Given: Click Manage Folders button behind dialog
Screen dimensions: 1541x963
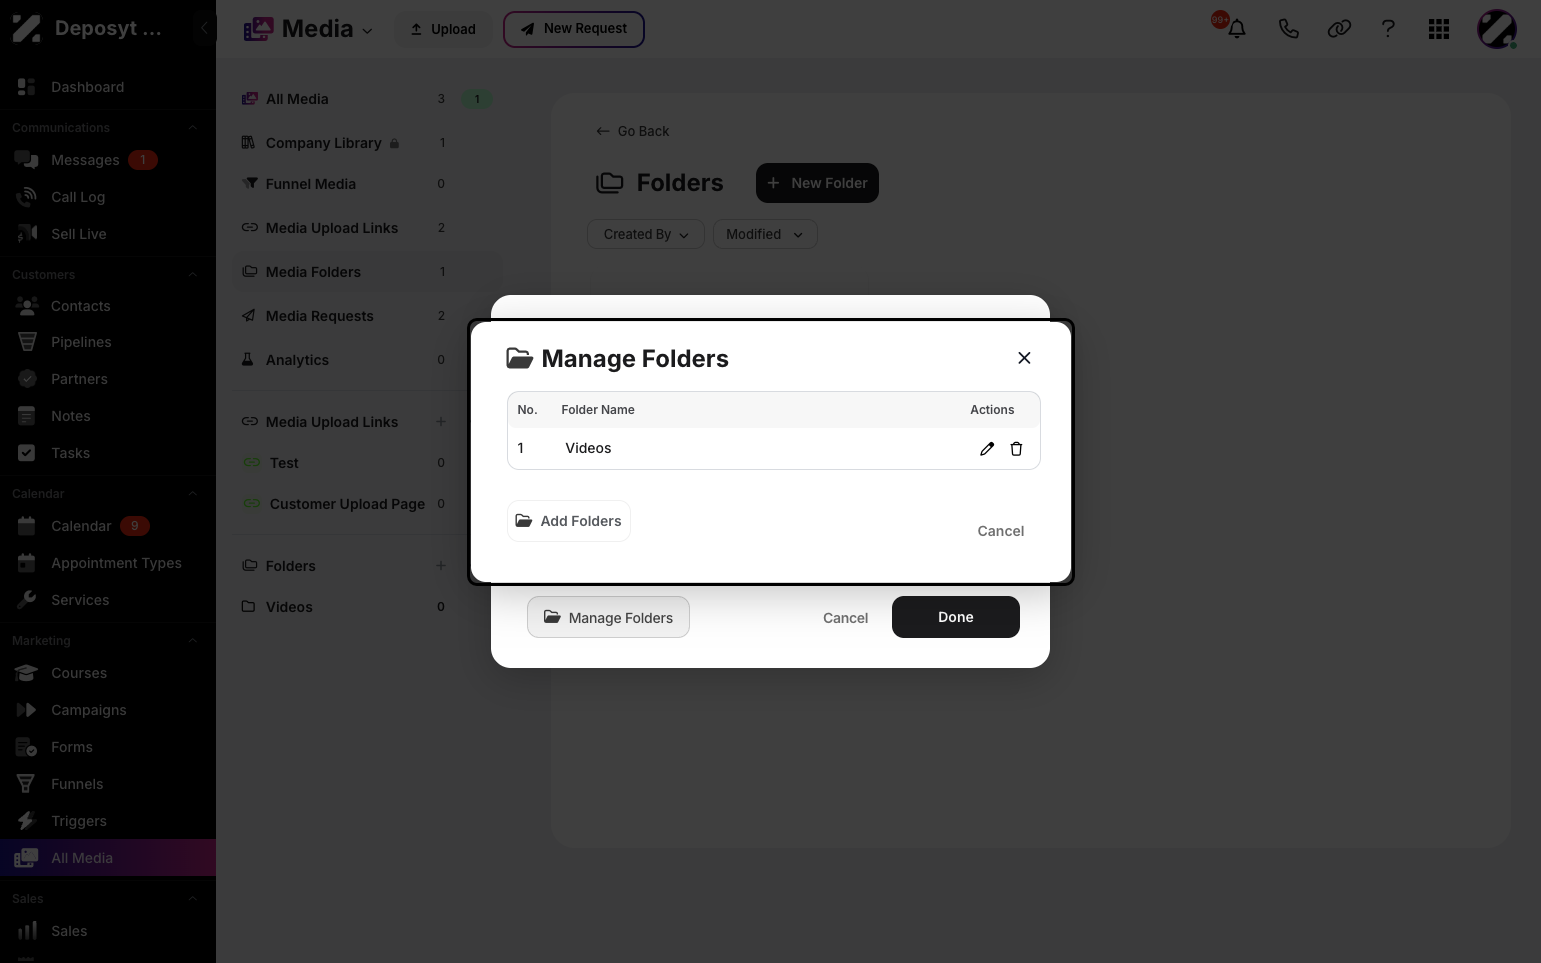Looking at the screenshot, I should click(x=608, y=618).
